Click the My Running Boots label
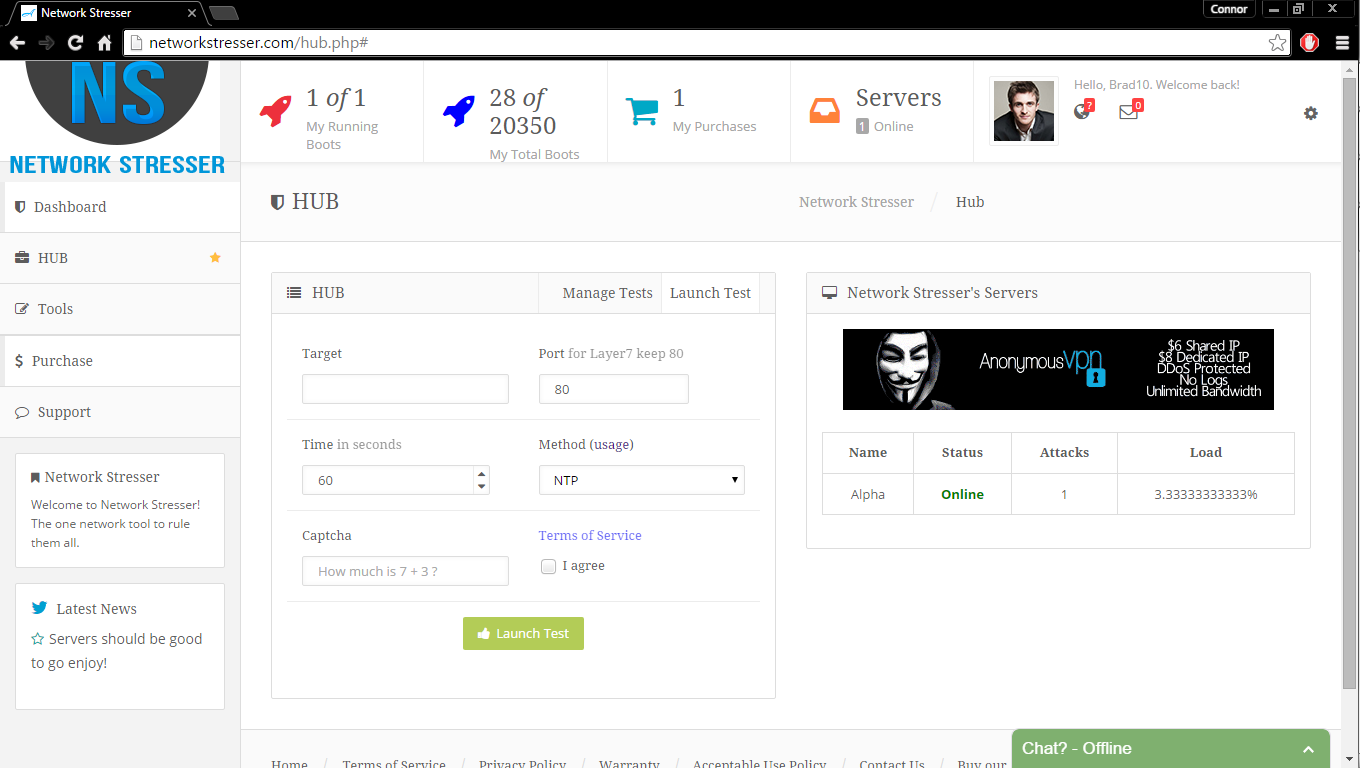 (342, 135)
